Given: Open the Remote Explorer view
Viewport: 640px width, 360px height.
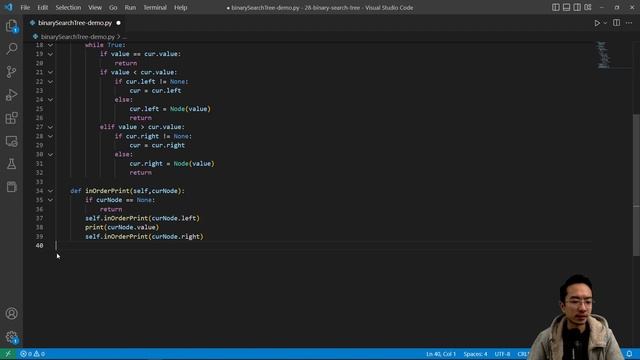Looking at the screenshot, I should pos(11,141).
